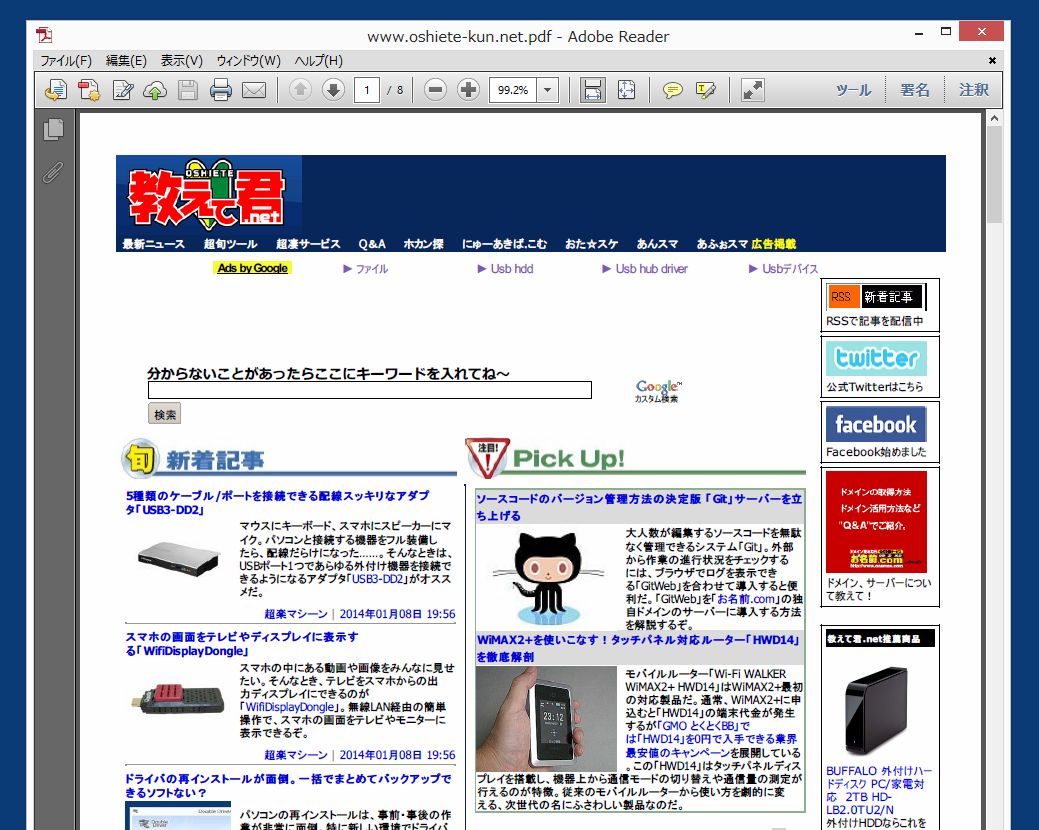Click the vertical scrollbar up arrow

pos(994,119)
